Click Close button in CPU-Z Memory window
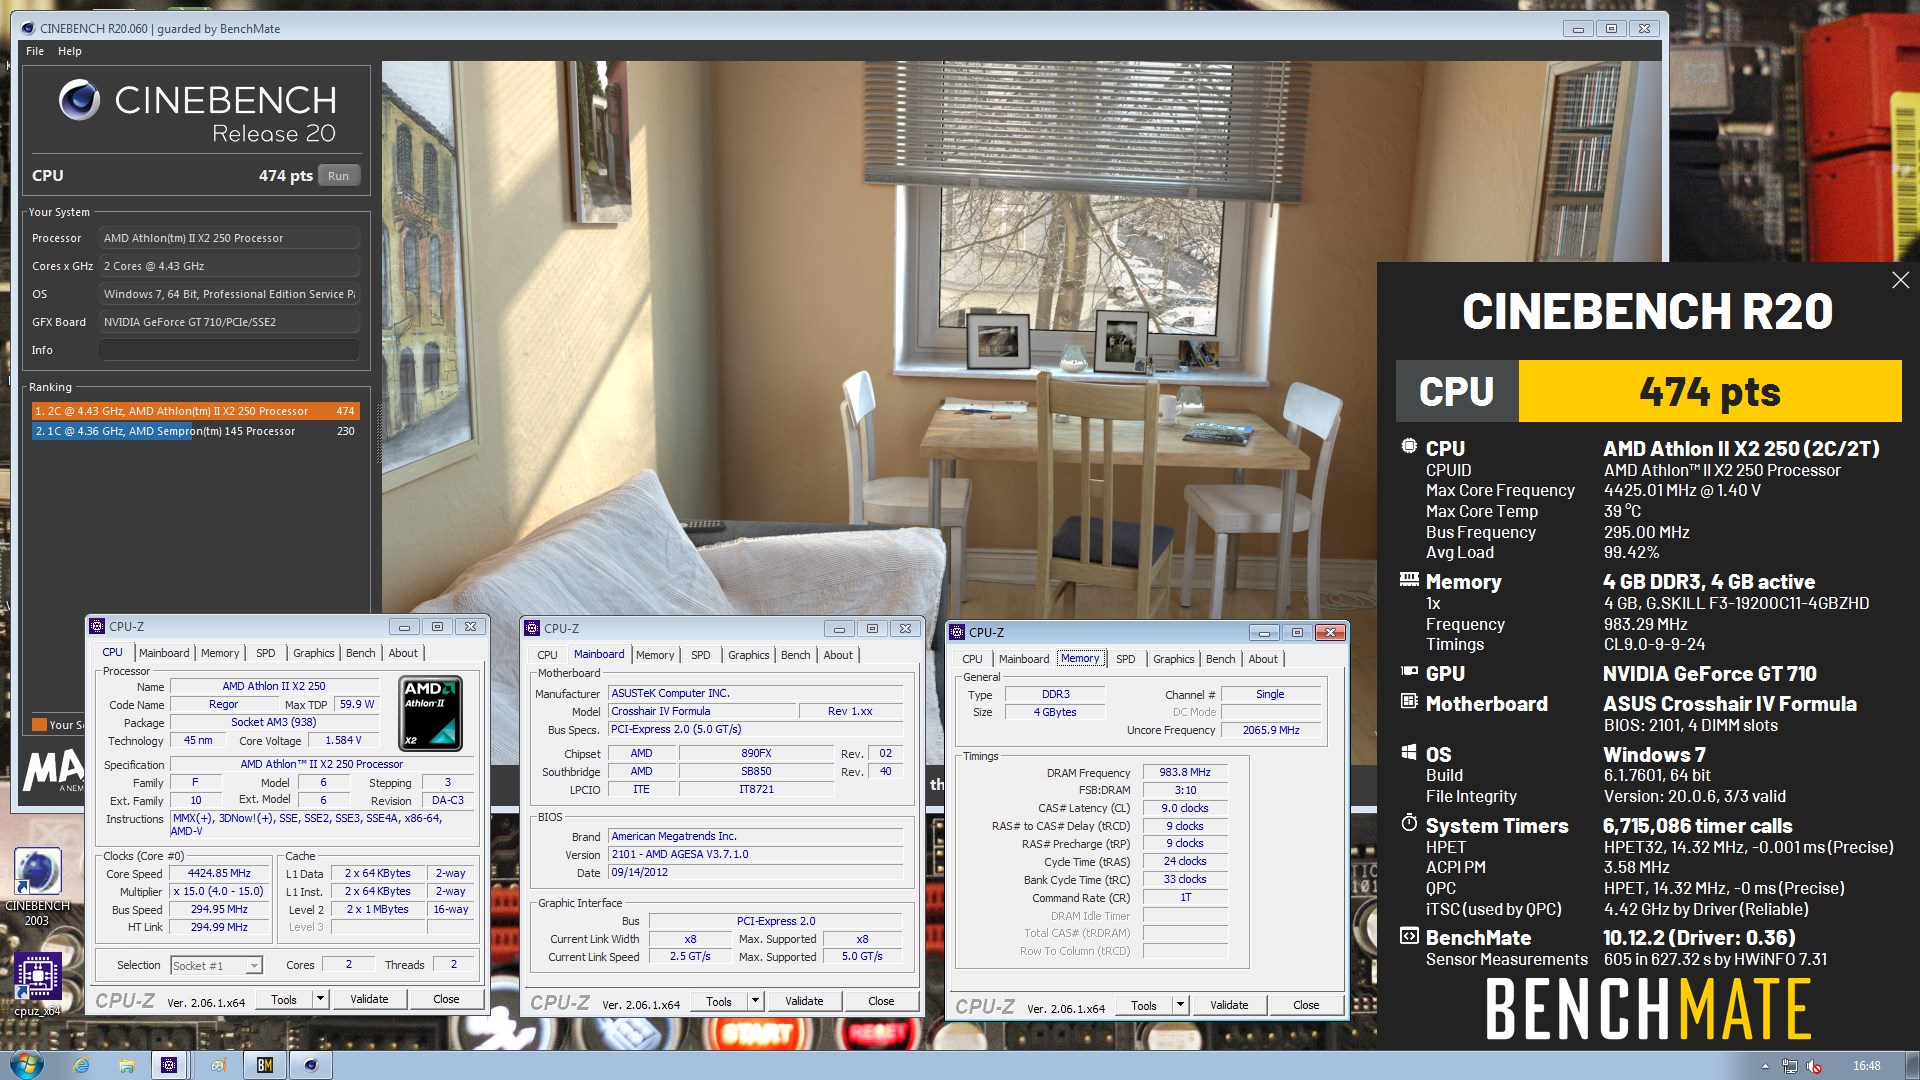1920x1080 pixels. 1306,1005
